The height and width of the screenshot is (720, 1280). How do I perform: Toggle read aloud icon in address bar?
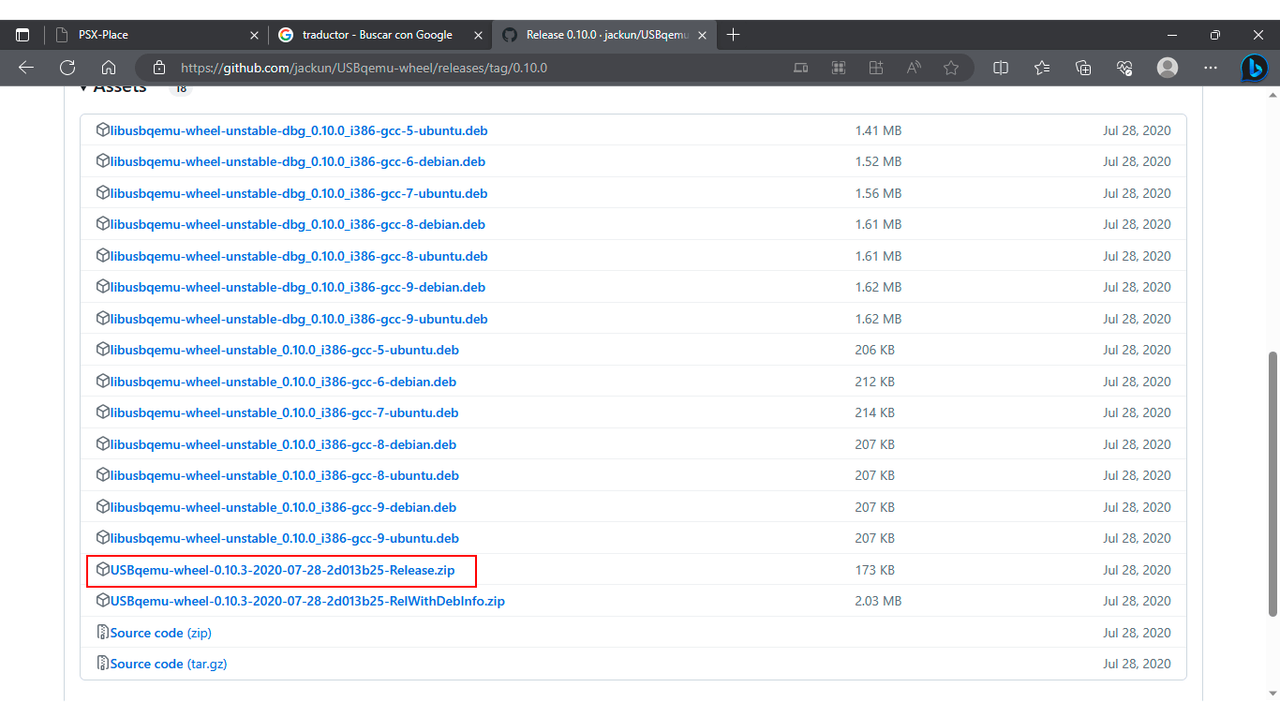tap(913, 68)
